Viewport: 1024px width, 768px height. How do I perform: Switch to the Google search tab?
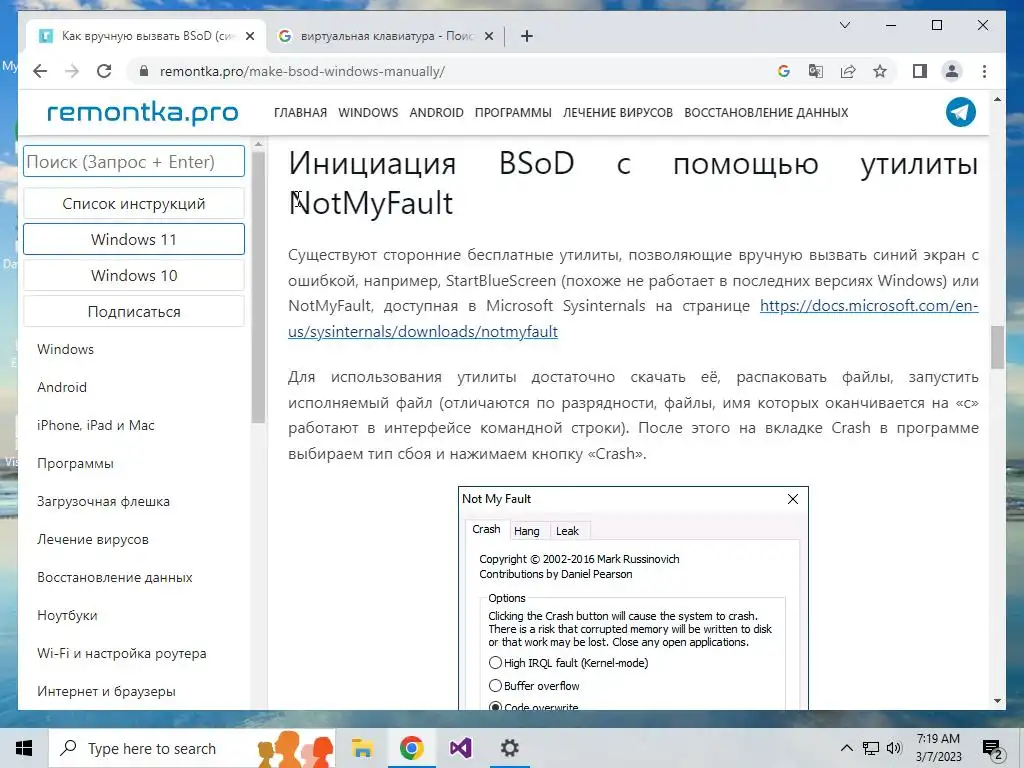(x=385, y=36)
